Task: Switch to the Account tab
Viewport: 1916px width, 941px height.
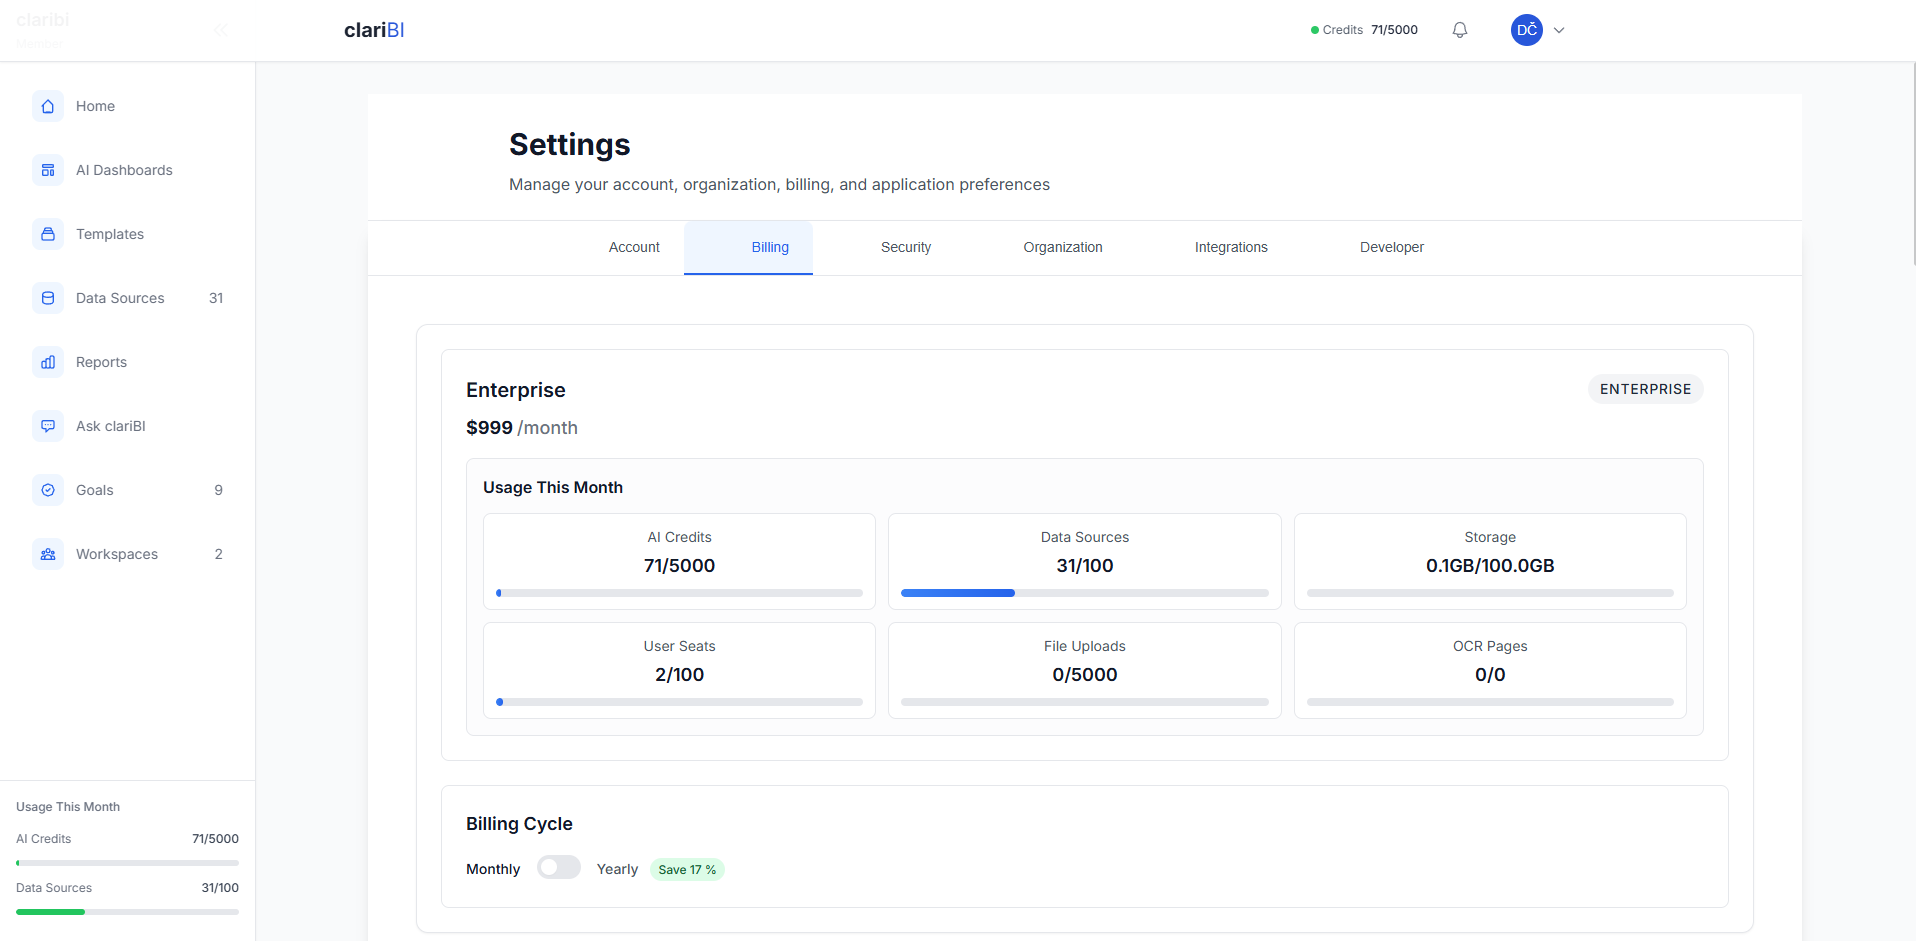Action: (634, 247)
